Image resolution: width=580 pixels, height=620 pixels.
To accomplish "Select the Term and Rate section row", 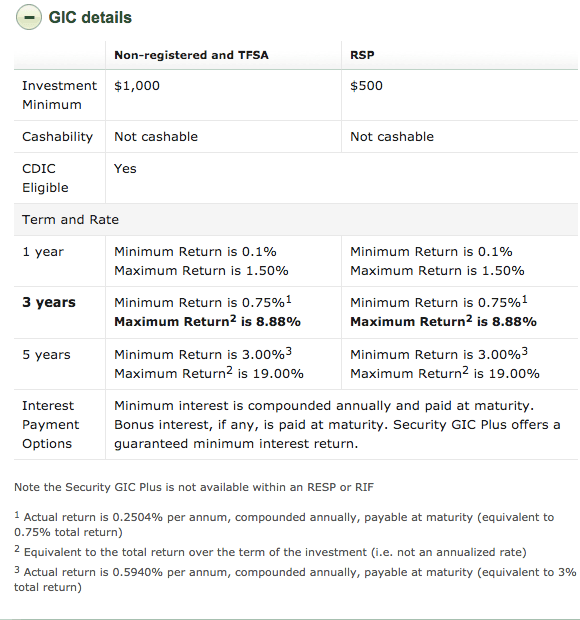I will click(296, 220).
